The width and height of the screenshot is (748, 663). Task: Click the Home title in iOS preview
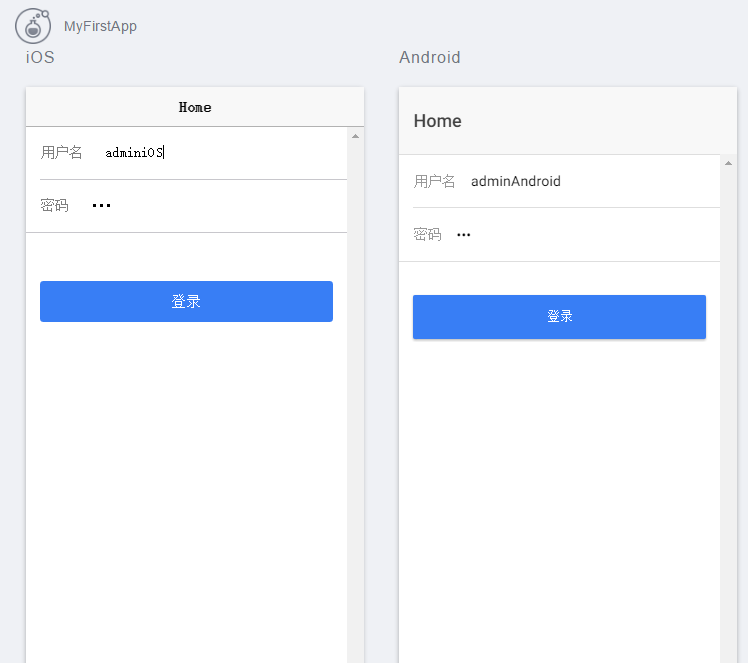(195, 107)
